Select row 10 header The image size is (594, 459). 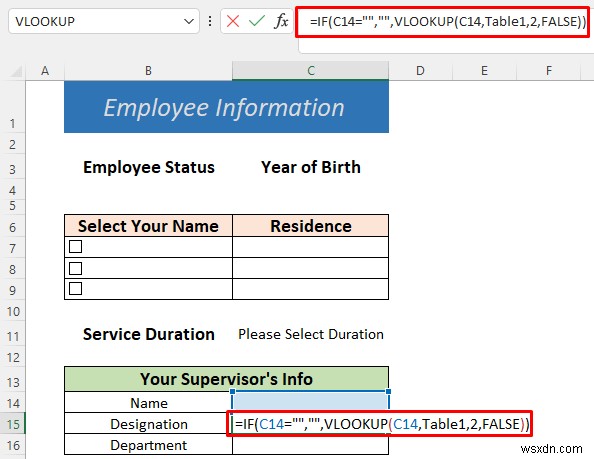point(13,311)
